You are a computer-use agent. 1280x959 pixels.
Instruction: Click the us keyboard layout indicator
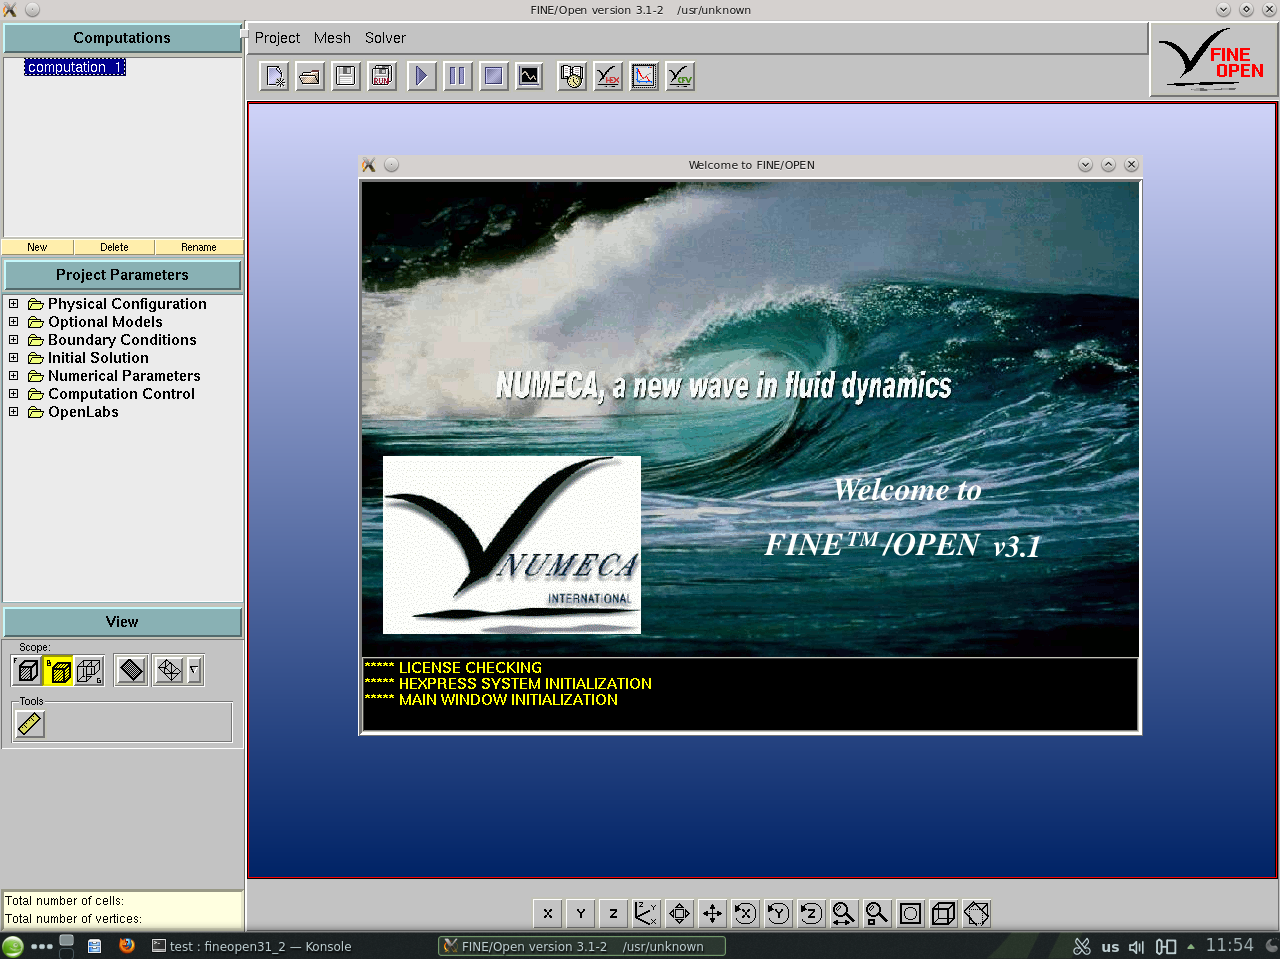1110,946
